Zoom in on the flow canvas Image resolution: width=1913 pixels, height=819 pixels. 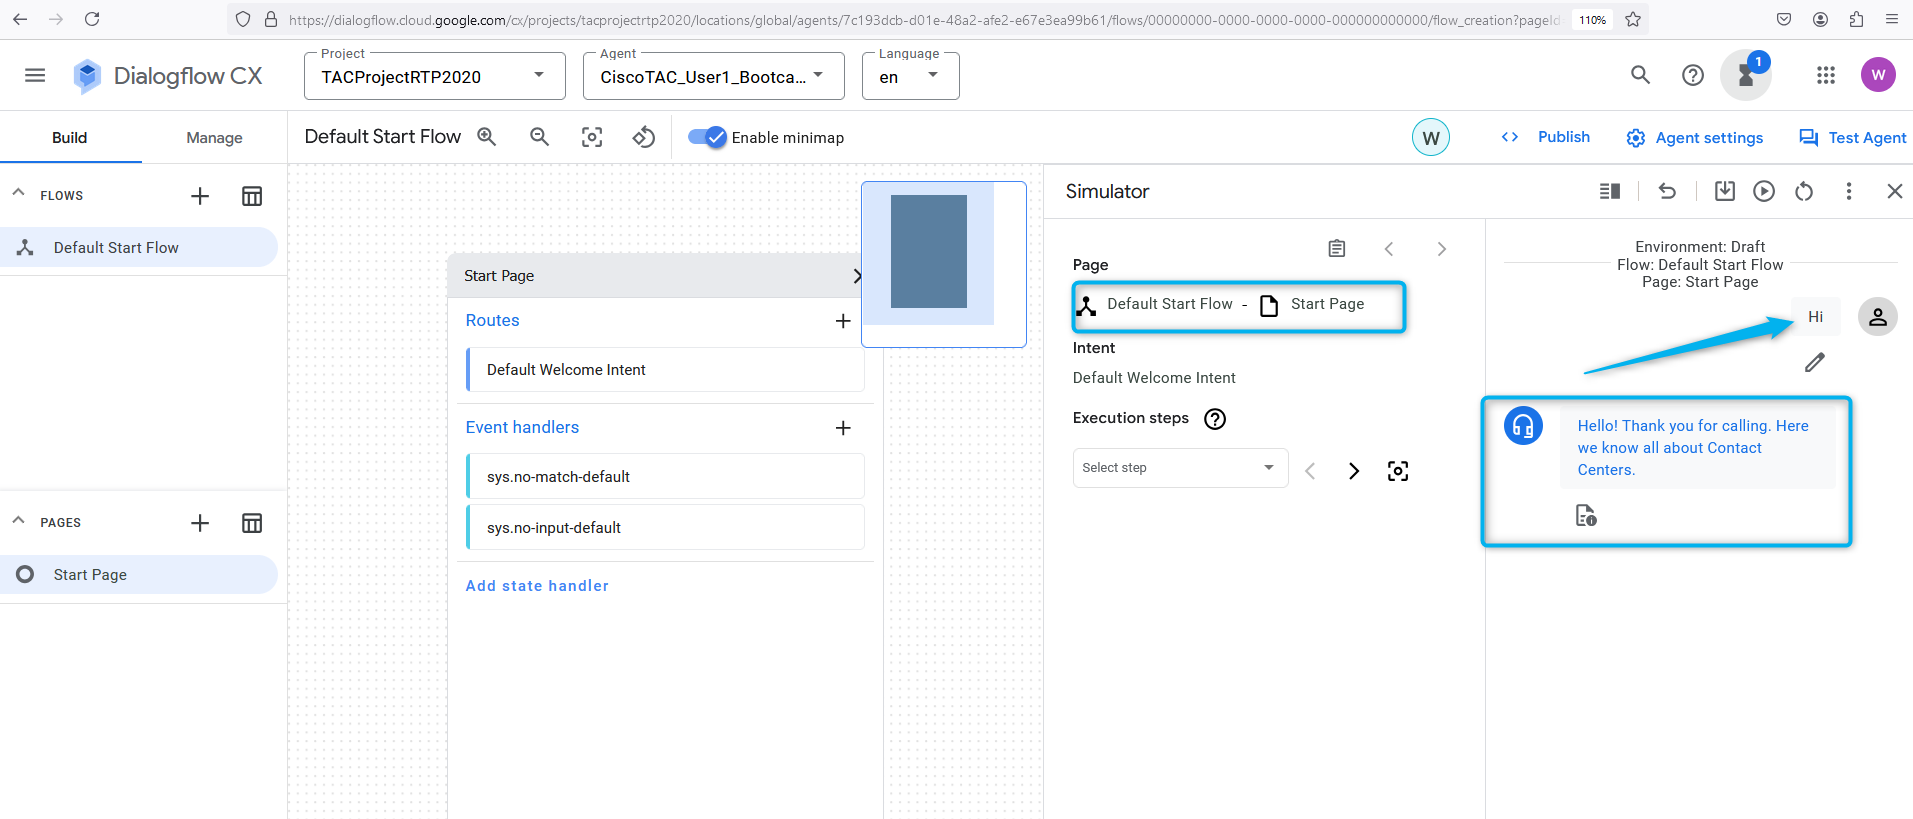click(487, 137)
